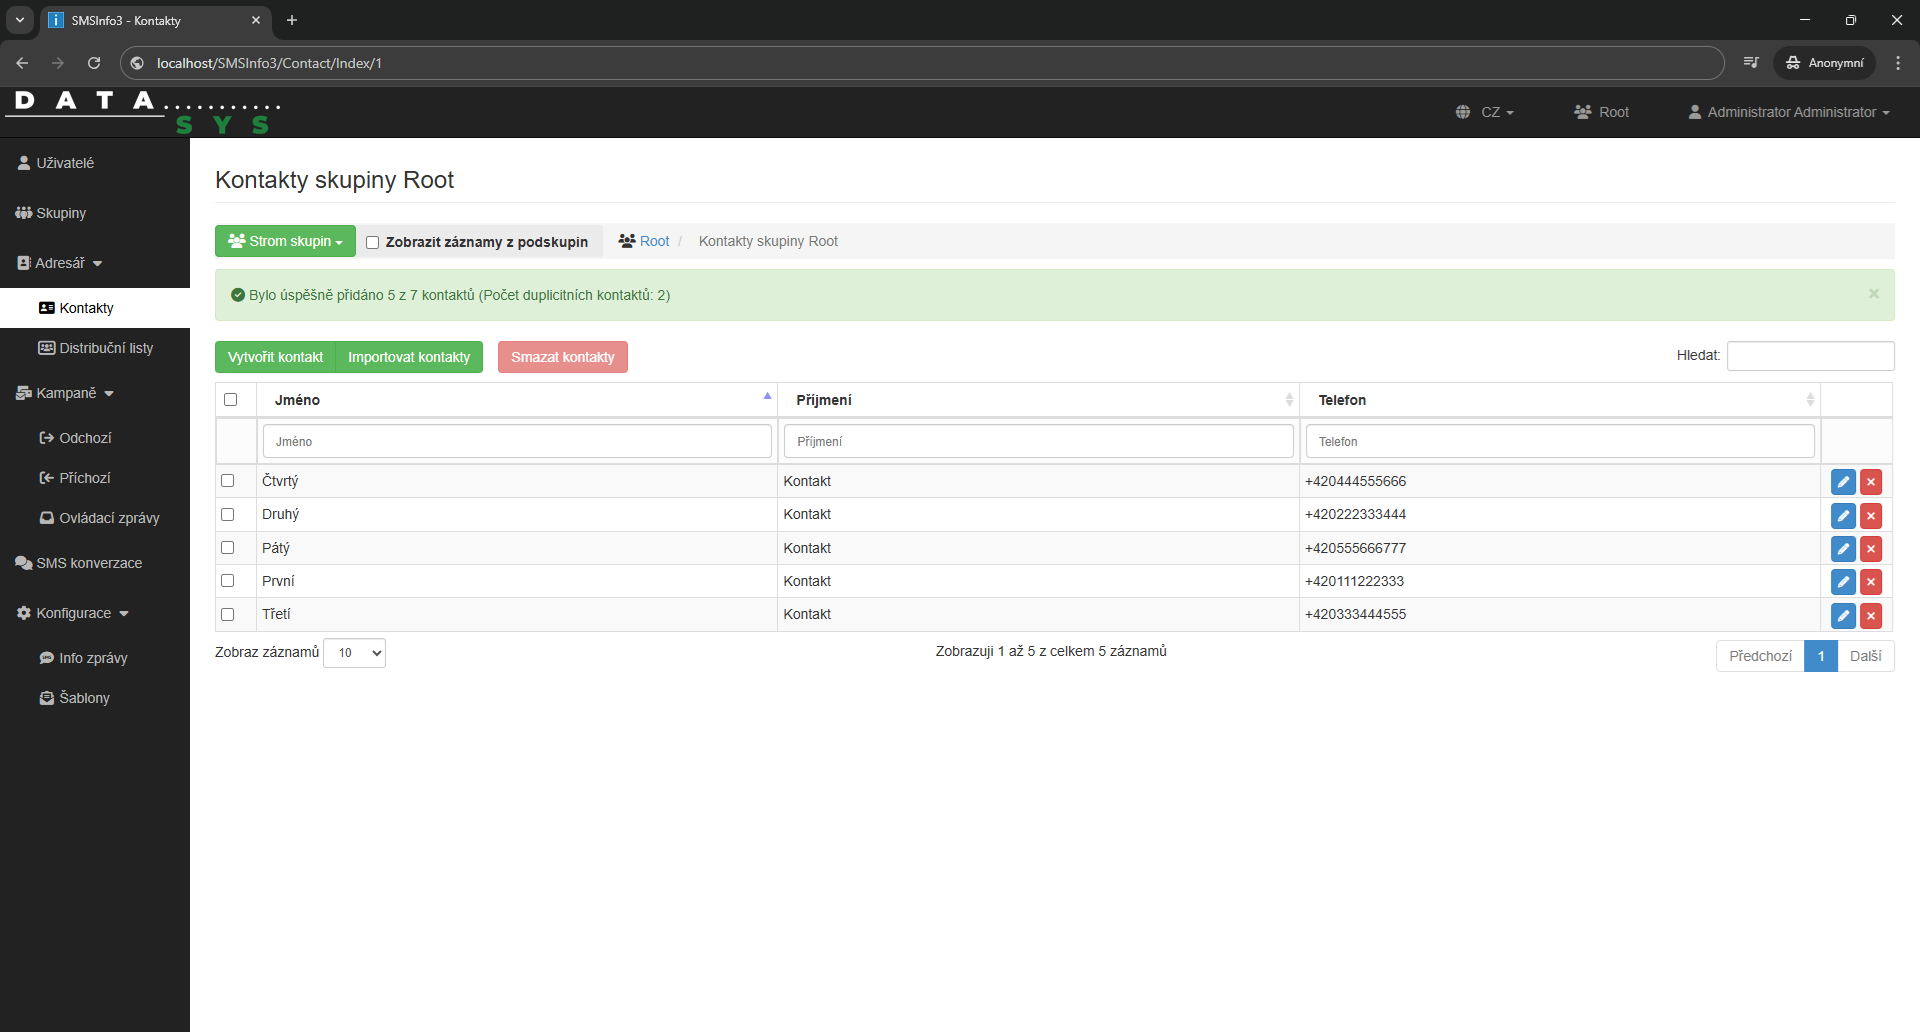Click the Hledat search field

coord(1809,356)
